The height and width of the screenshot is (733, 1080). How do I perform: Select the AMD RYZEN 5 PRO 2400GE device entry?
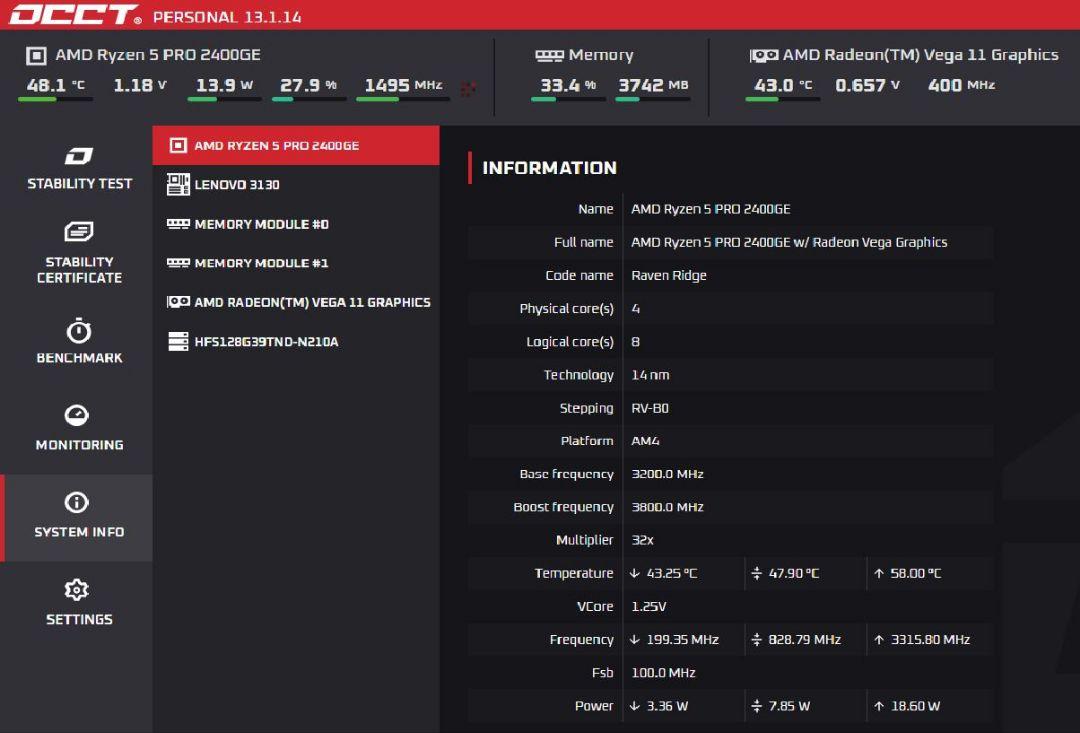tap(295, 145)
